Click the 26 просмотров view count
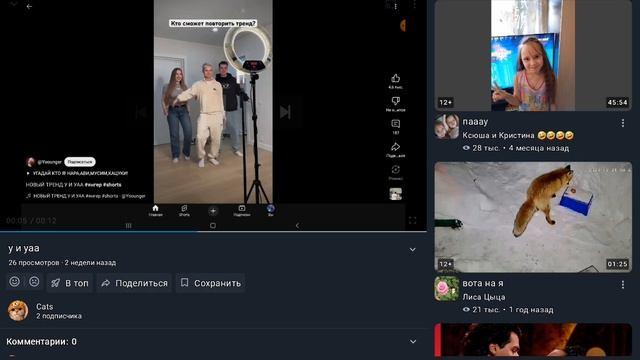The image size is (640, 360). pyautogui.click(x=33, y=262)
